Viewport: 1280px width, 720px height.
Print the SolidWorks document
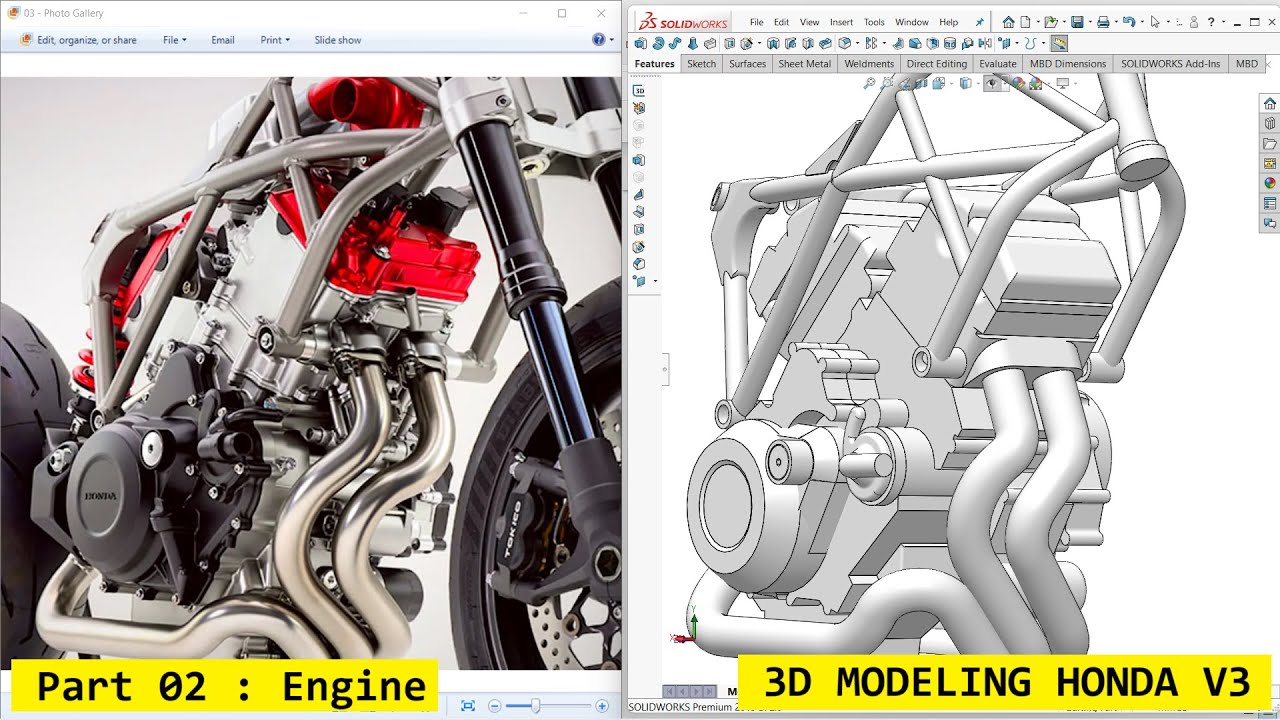(x=1103, y=22)
